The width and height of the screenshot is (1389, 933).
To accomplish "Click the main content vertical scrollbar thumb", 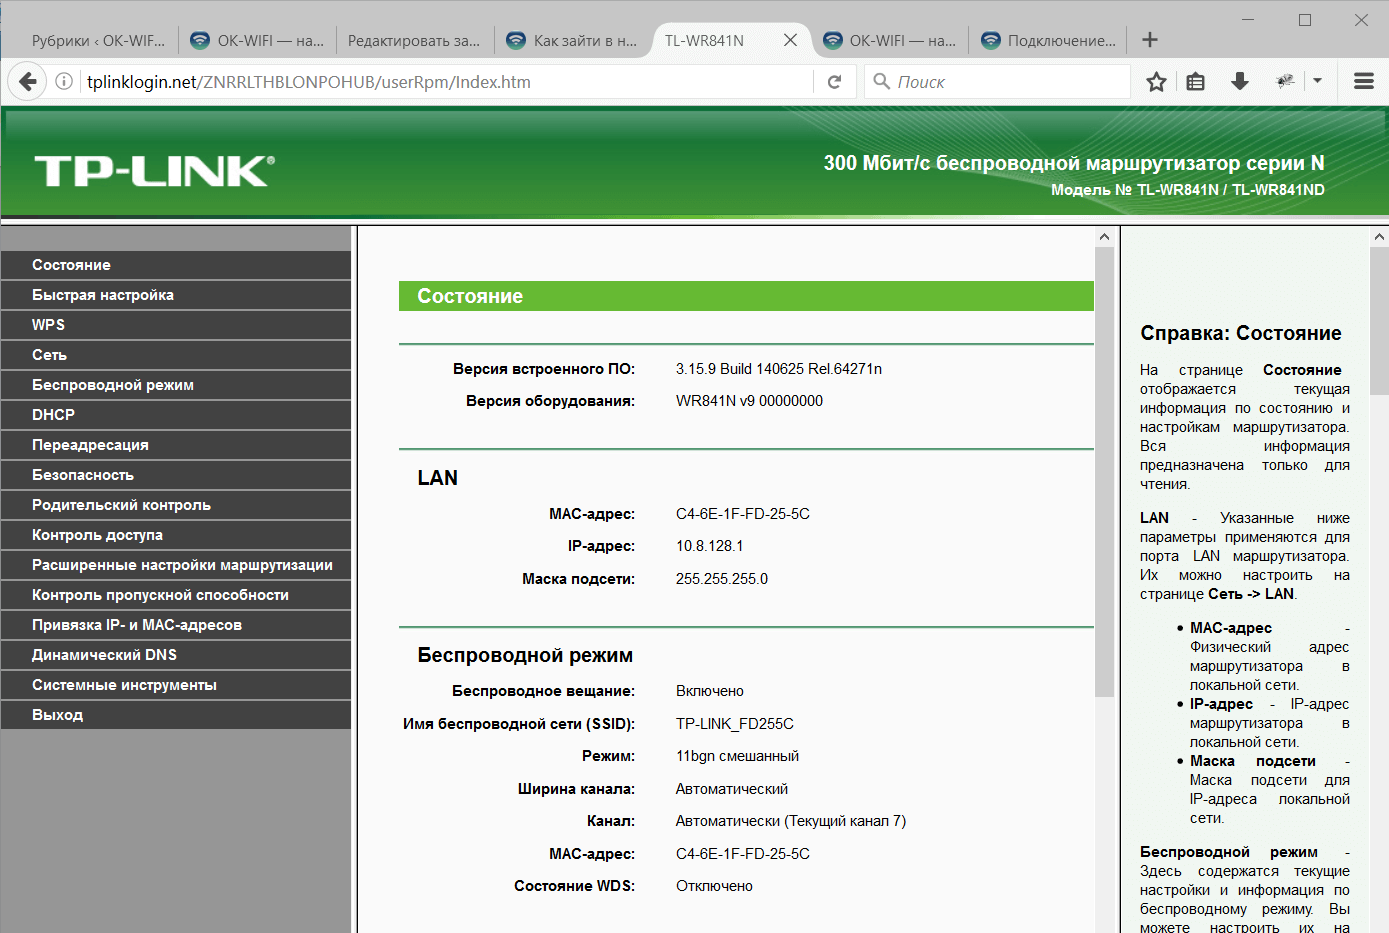I will click(x=1104, y=470).
